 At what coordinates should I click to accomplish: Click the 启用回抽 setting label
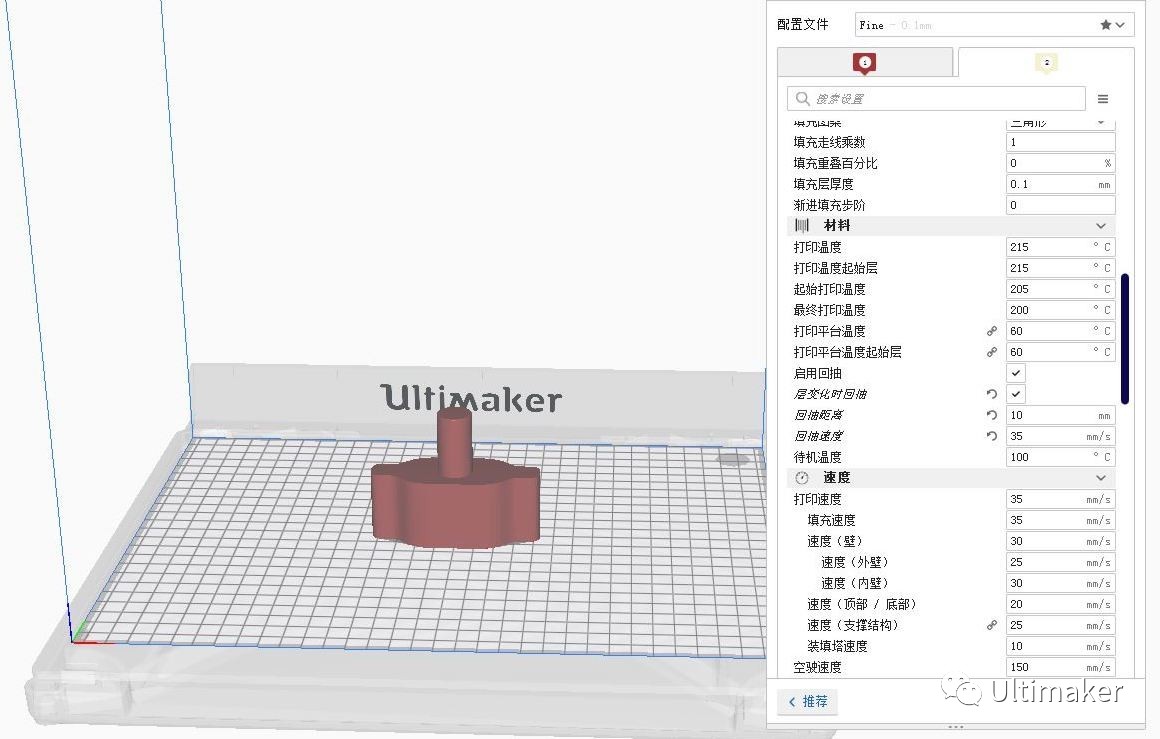(x=817, y=374)
